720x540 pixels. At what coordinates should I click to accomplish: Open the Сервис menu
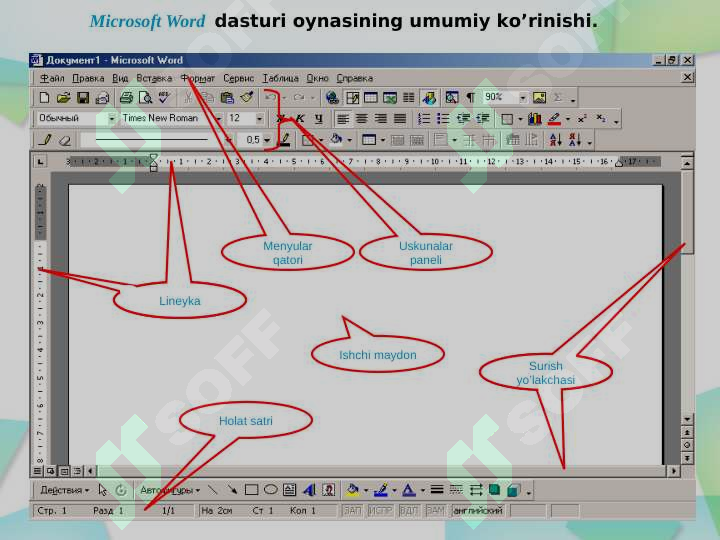tap(238, 78)
